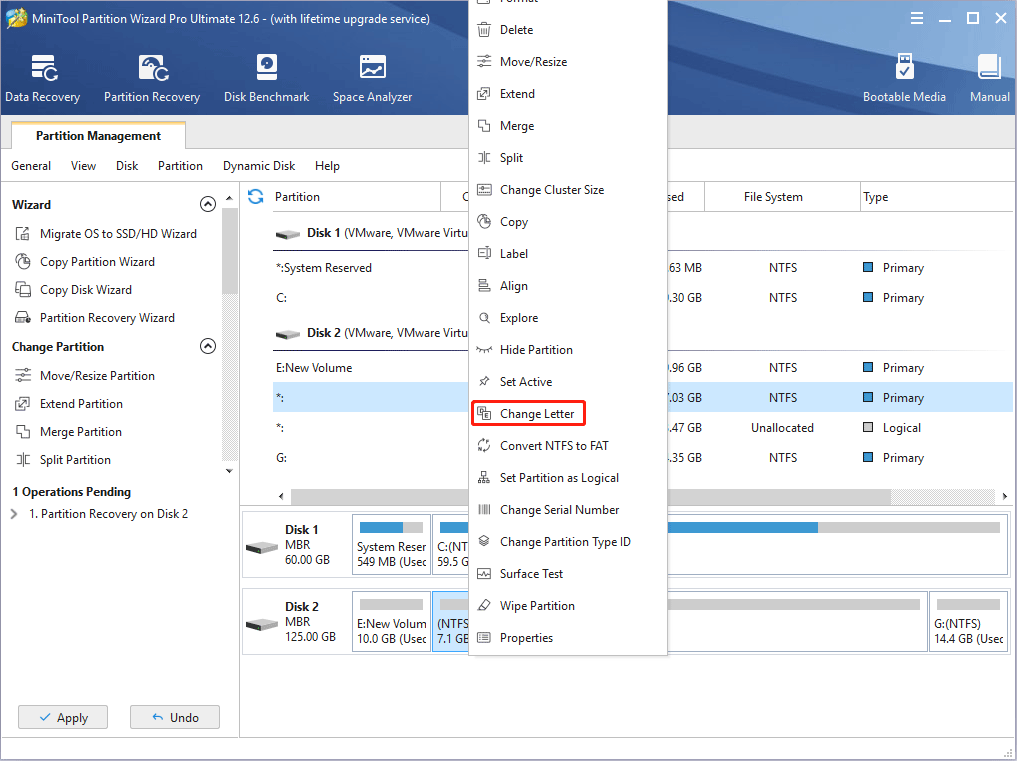
Task: Choose Split Partition in sidebar
Action: tap(63, 459)
